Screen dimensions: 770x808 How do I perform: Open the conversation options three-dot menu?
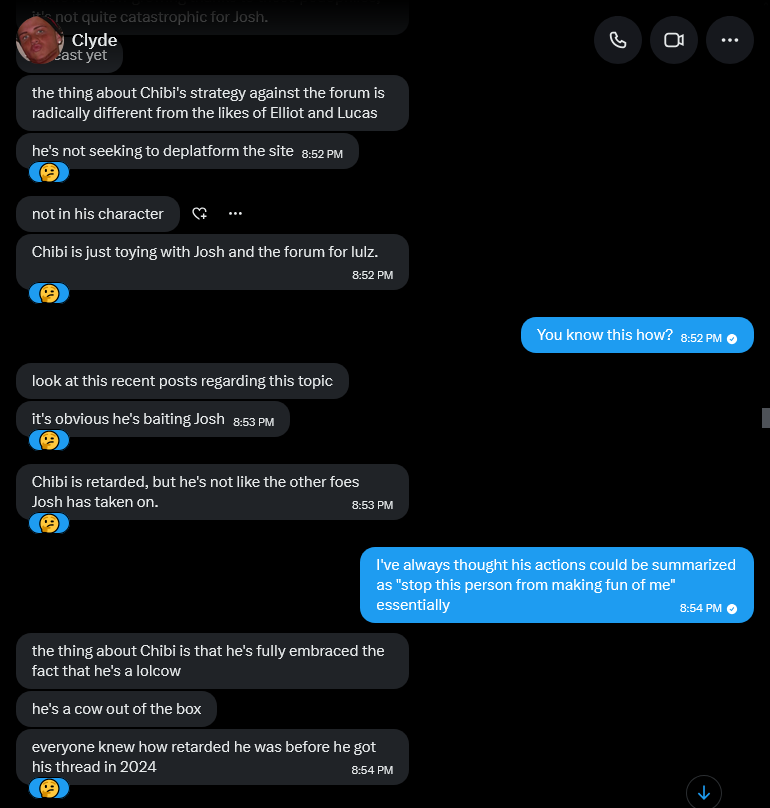click(x=729, y=40)
